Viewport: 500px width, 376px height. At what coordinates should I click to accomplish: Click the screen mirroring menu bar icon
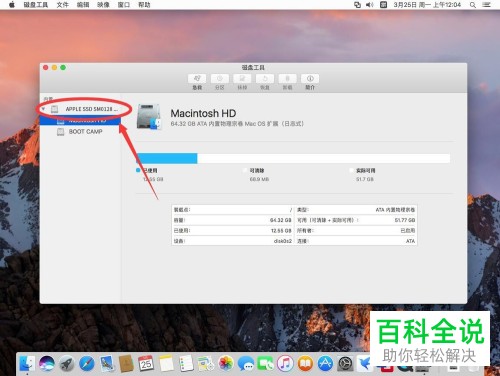[358, 5]
